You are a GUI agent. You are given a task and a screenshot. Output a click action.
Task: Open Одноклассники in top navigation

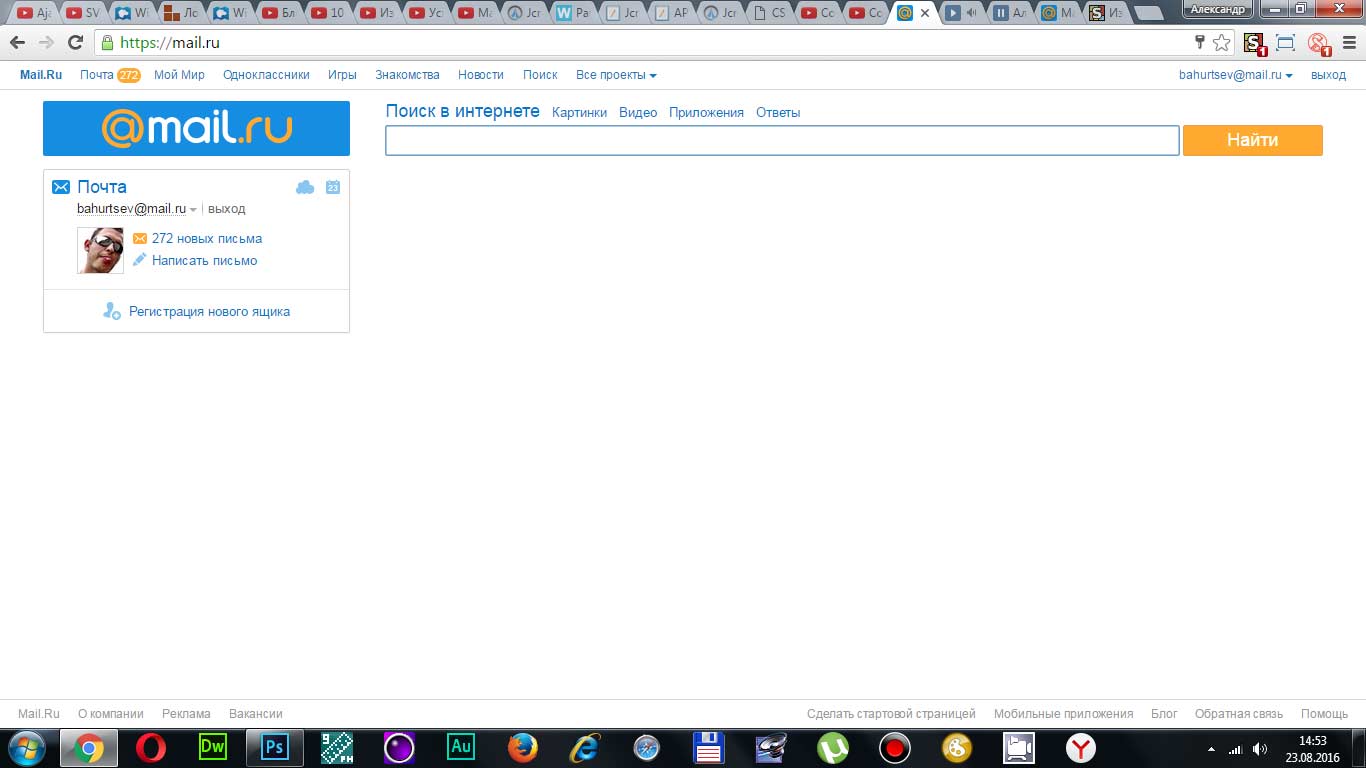(266, 75)
